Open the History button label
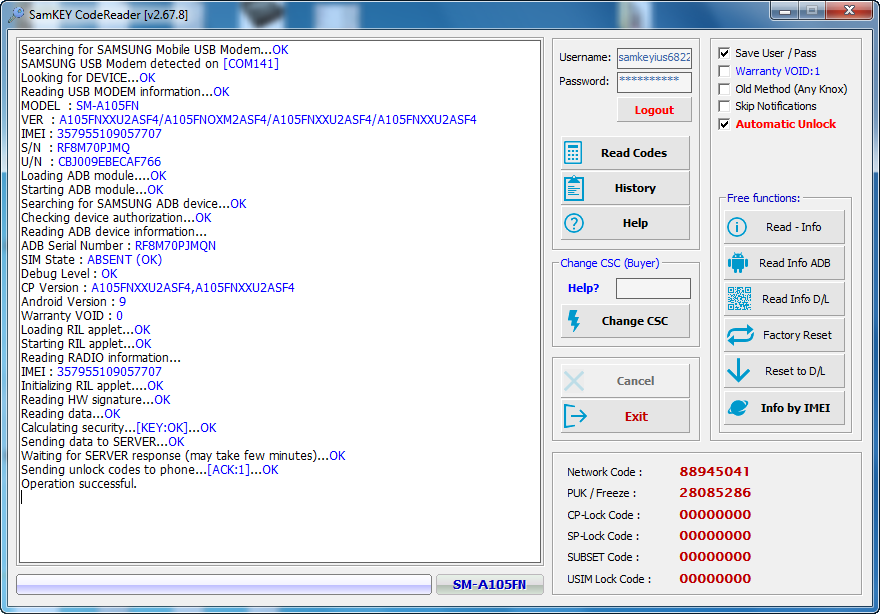880x614 pixels. [x=635, y=188]
